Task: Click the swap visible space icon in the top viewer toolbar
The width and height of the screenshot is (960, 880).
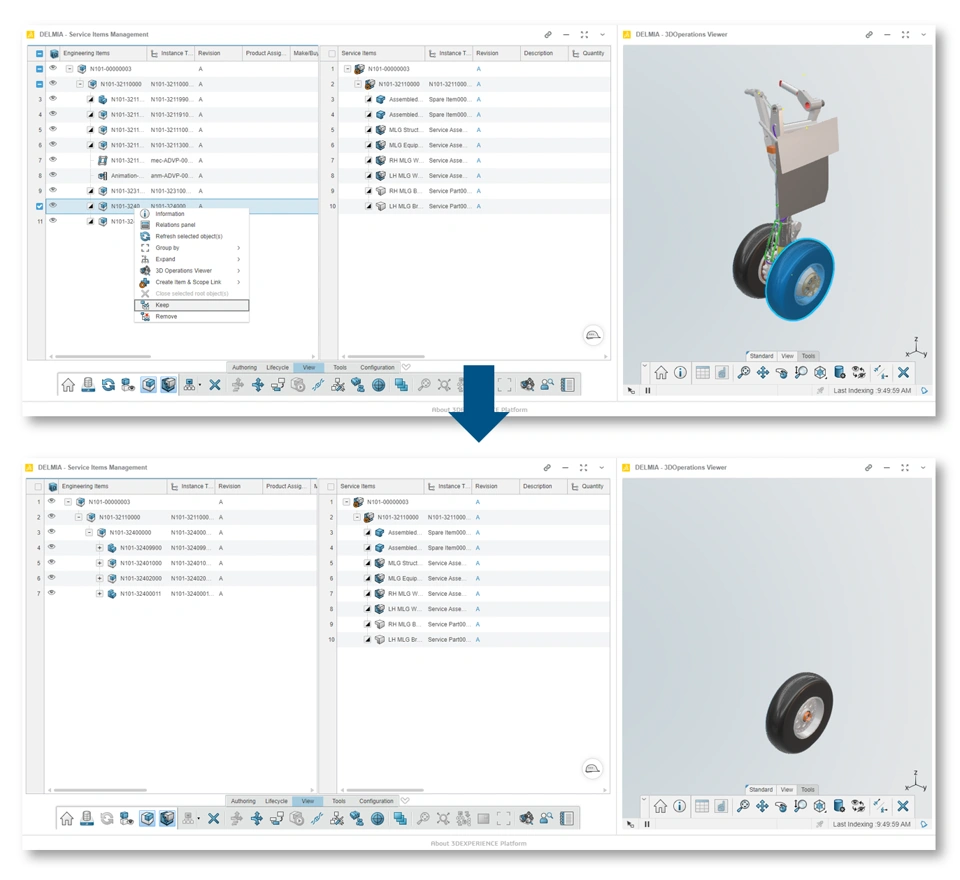Action: click(x=858, y=372)
